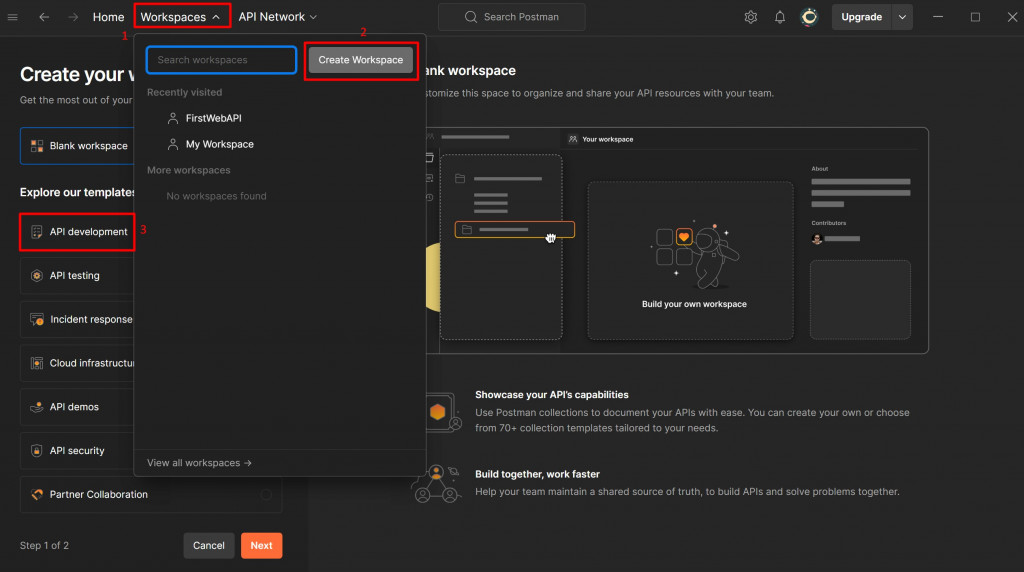The image size is (1024, 572).
Task: Open settings gear icon
Action: click(750, 17)
